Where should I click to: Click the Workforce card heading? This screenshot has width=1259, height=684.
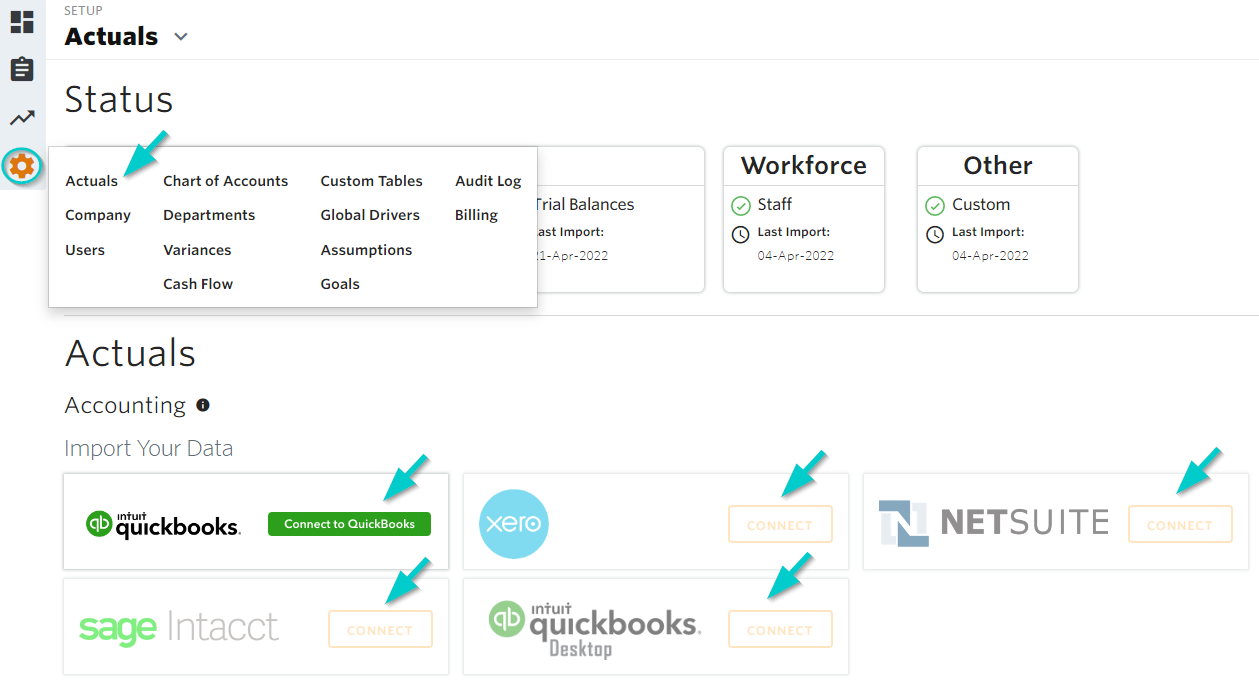[804, 166]
